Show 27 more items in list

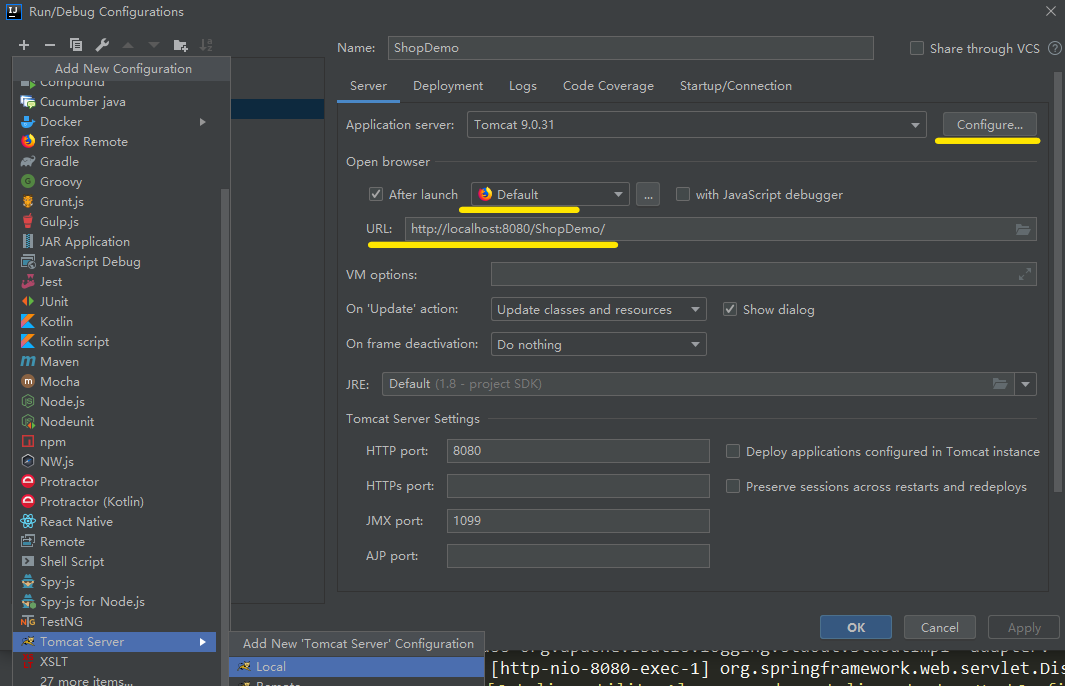(86, 680)
